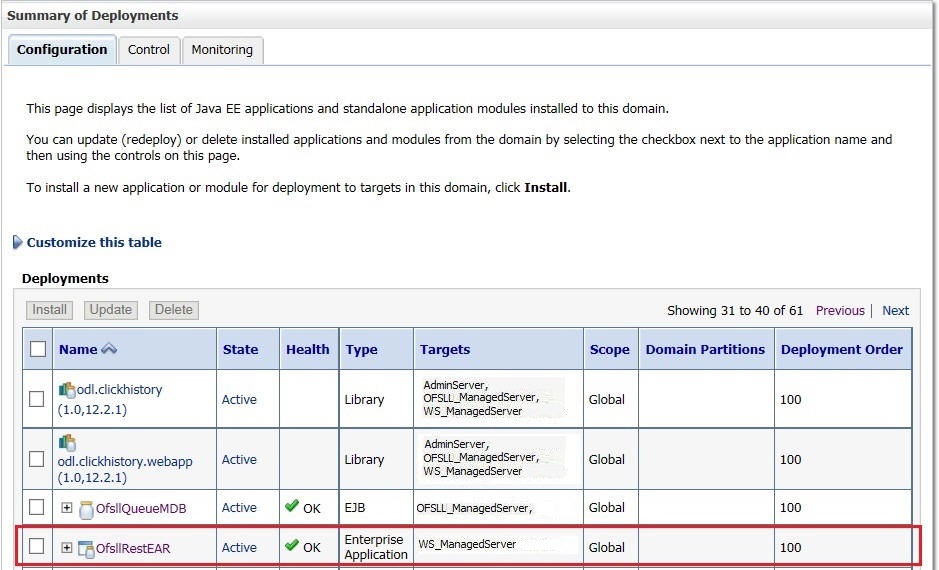Sort by the Deployment Order column header
This screenshot has height=570, width=939.
(x=841, y=350)
